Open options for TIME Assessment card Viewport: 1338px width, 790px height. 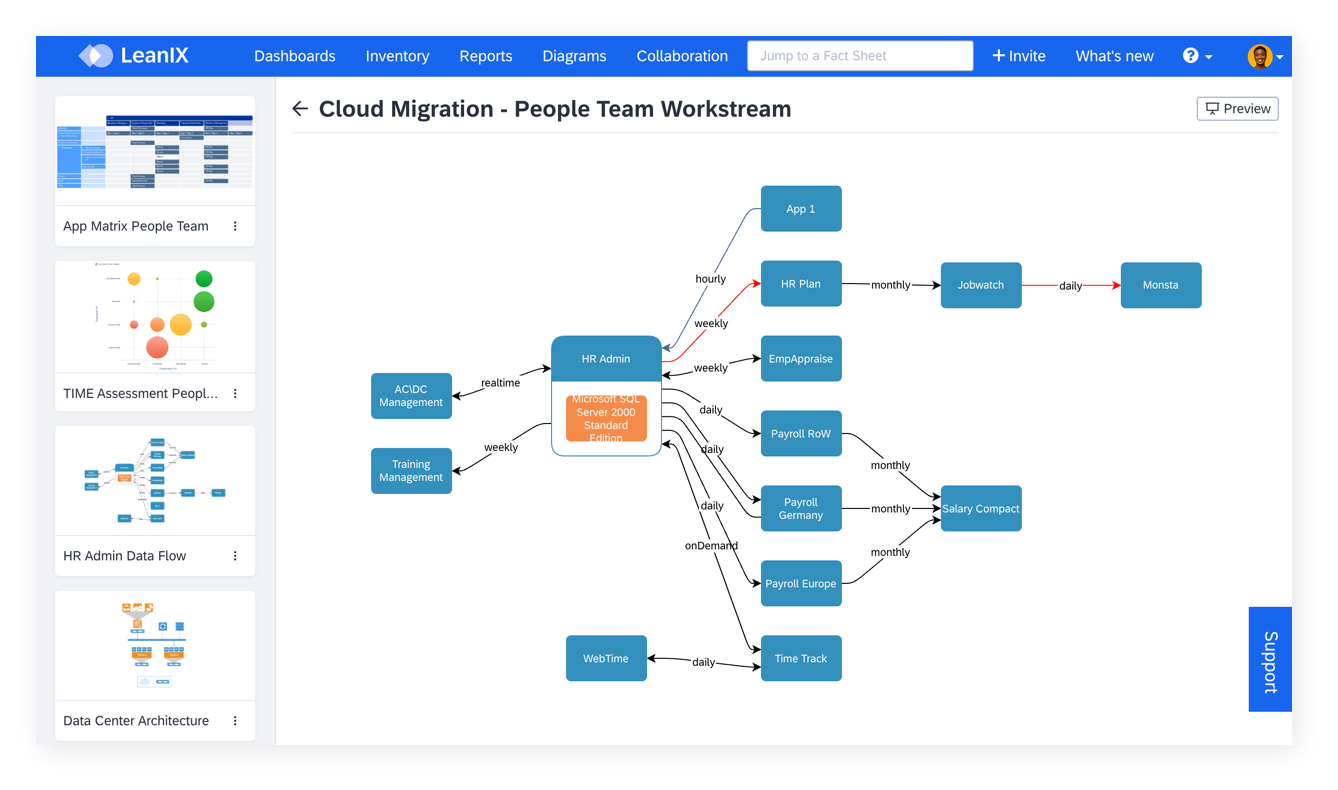236,394
